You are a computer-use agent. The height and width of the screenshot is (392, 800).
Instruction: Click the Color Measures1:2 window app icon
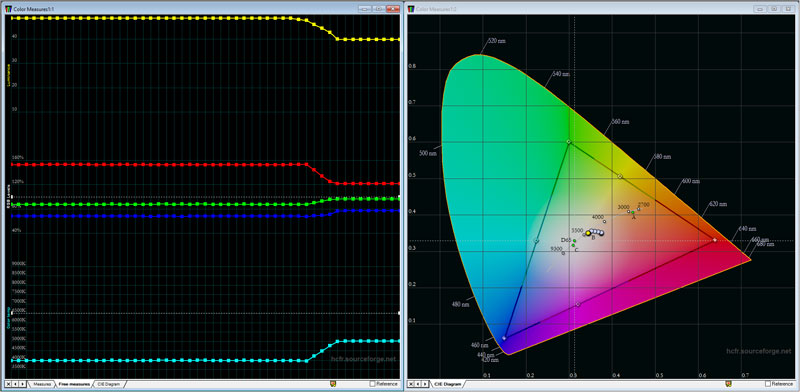click(411, 9)
